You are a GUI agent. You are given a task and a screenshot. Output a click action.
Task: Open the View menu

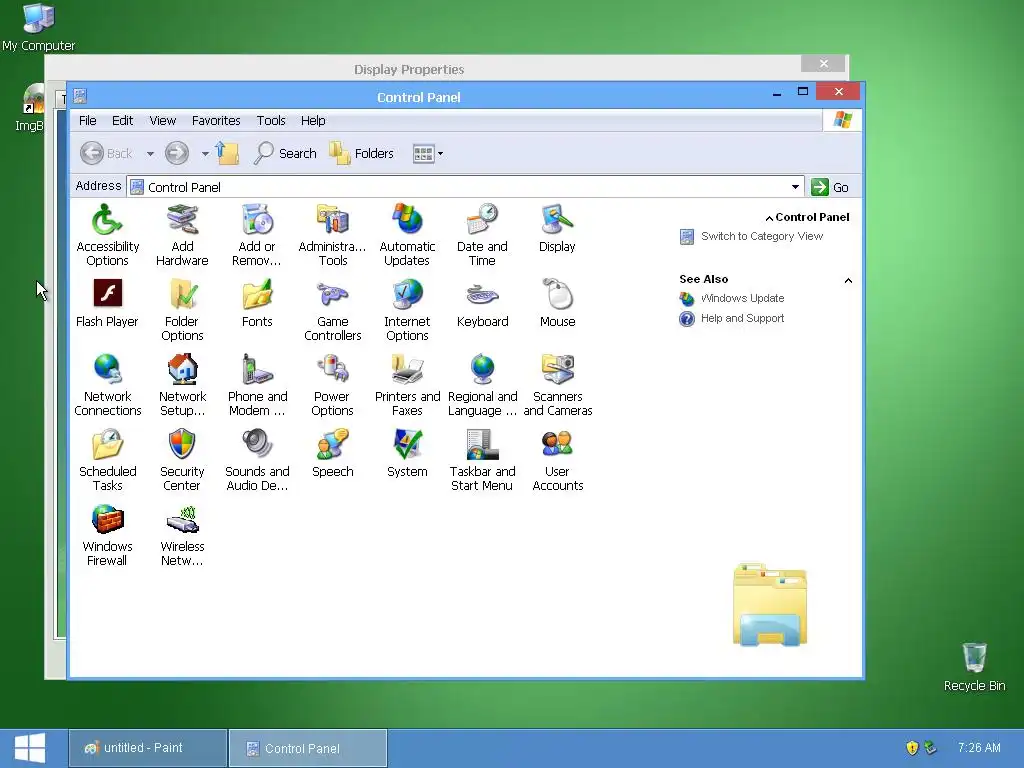tap(163, 121)
